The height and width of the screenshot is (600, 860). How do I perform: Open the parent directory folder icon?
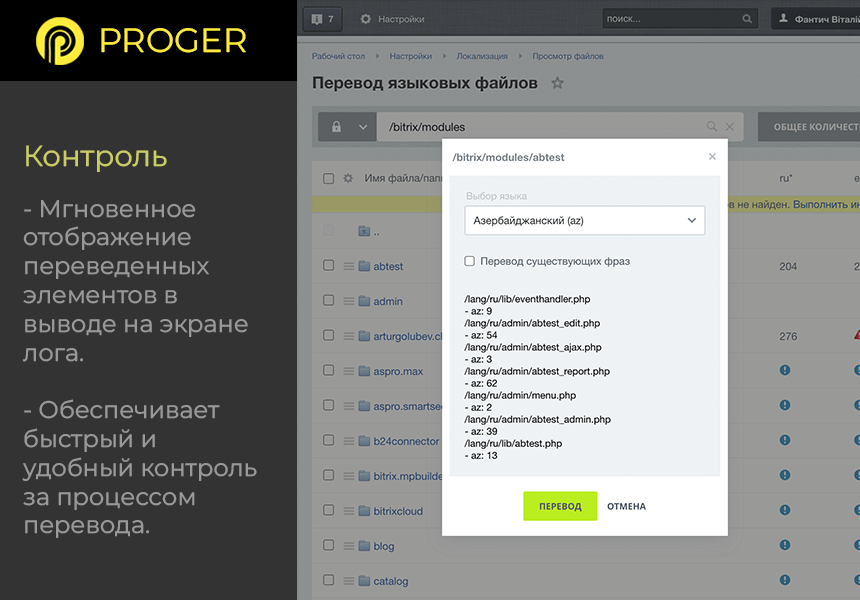click(x=364, y=231)
